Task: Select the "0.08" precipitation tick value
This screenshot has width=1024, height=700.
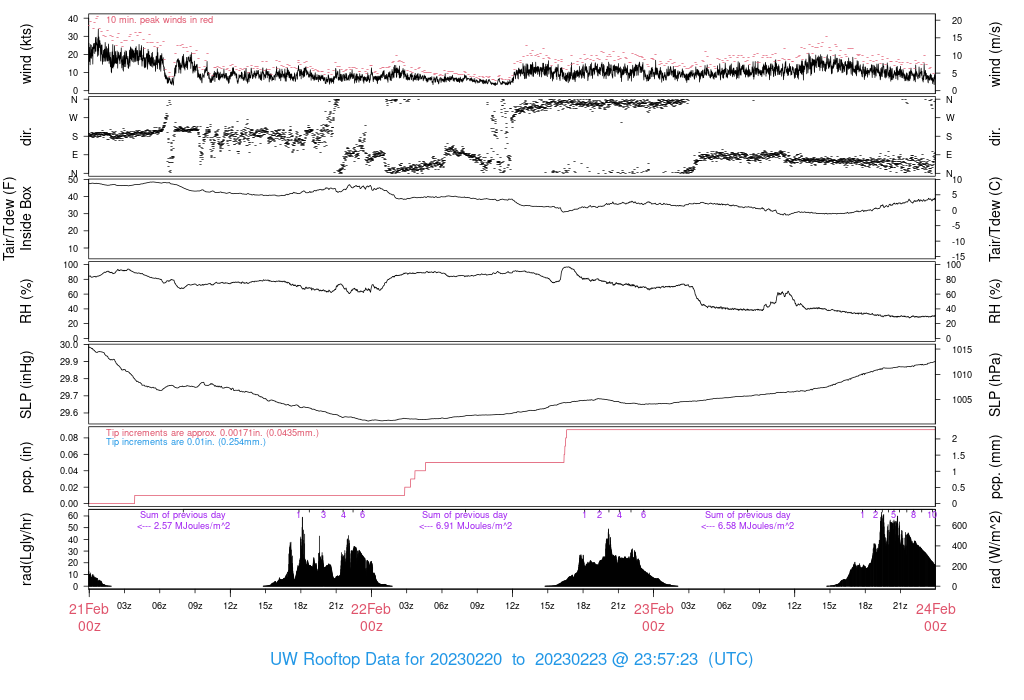Action: click(69, 438)
